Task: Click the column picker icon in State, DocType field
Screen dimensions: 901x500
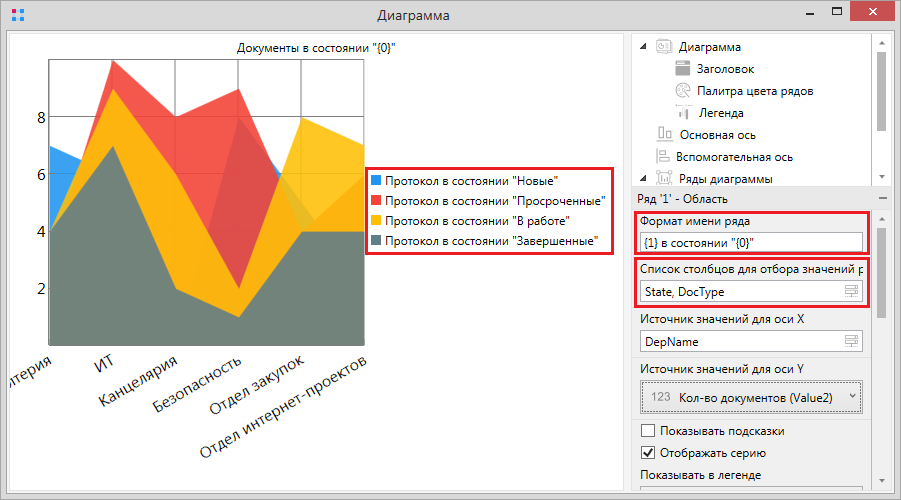Action: [x=851, y=291]
